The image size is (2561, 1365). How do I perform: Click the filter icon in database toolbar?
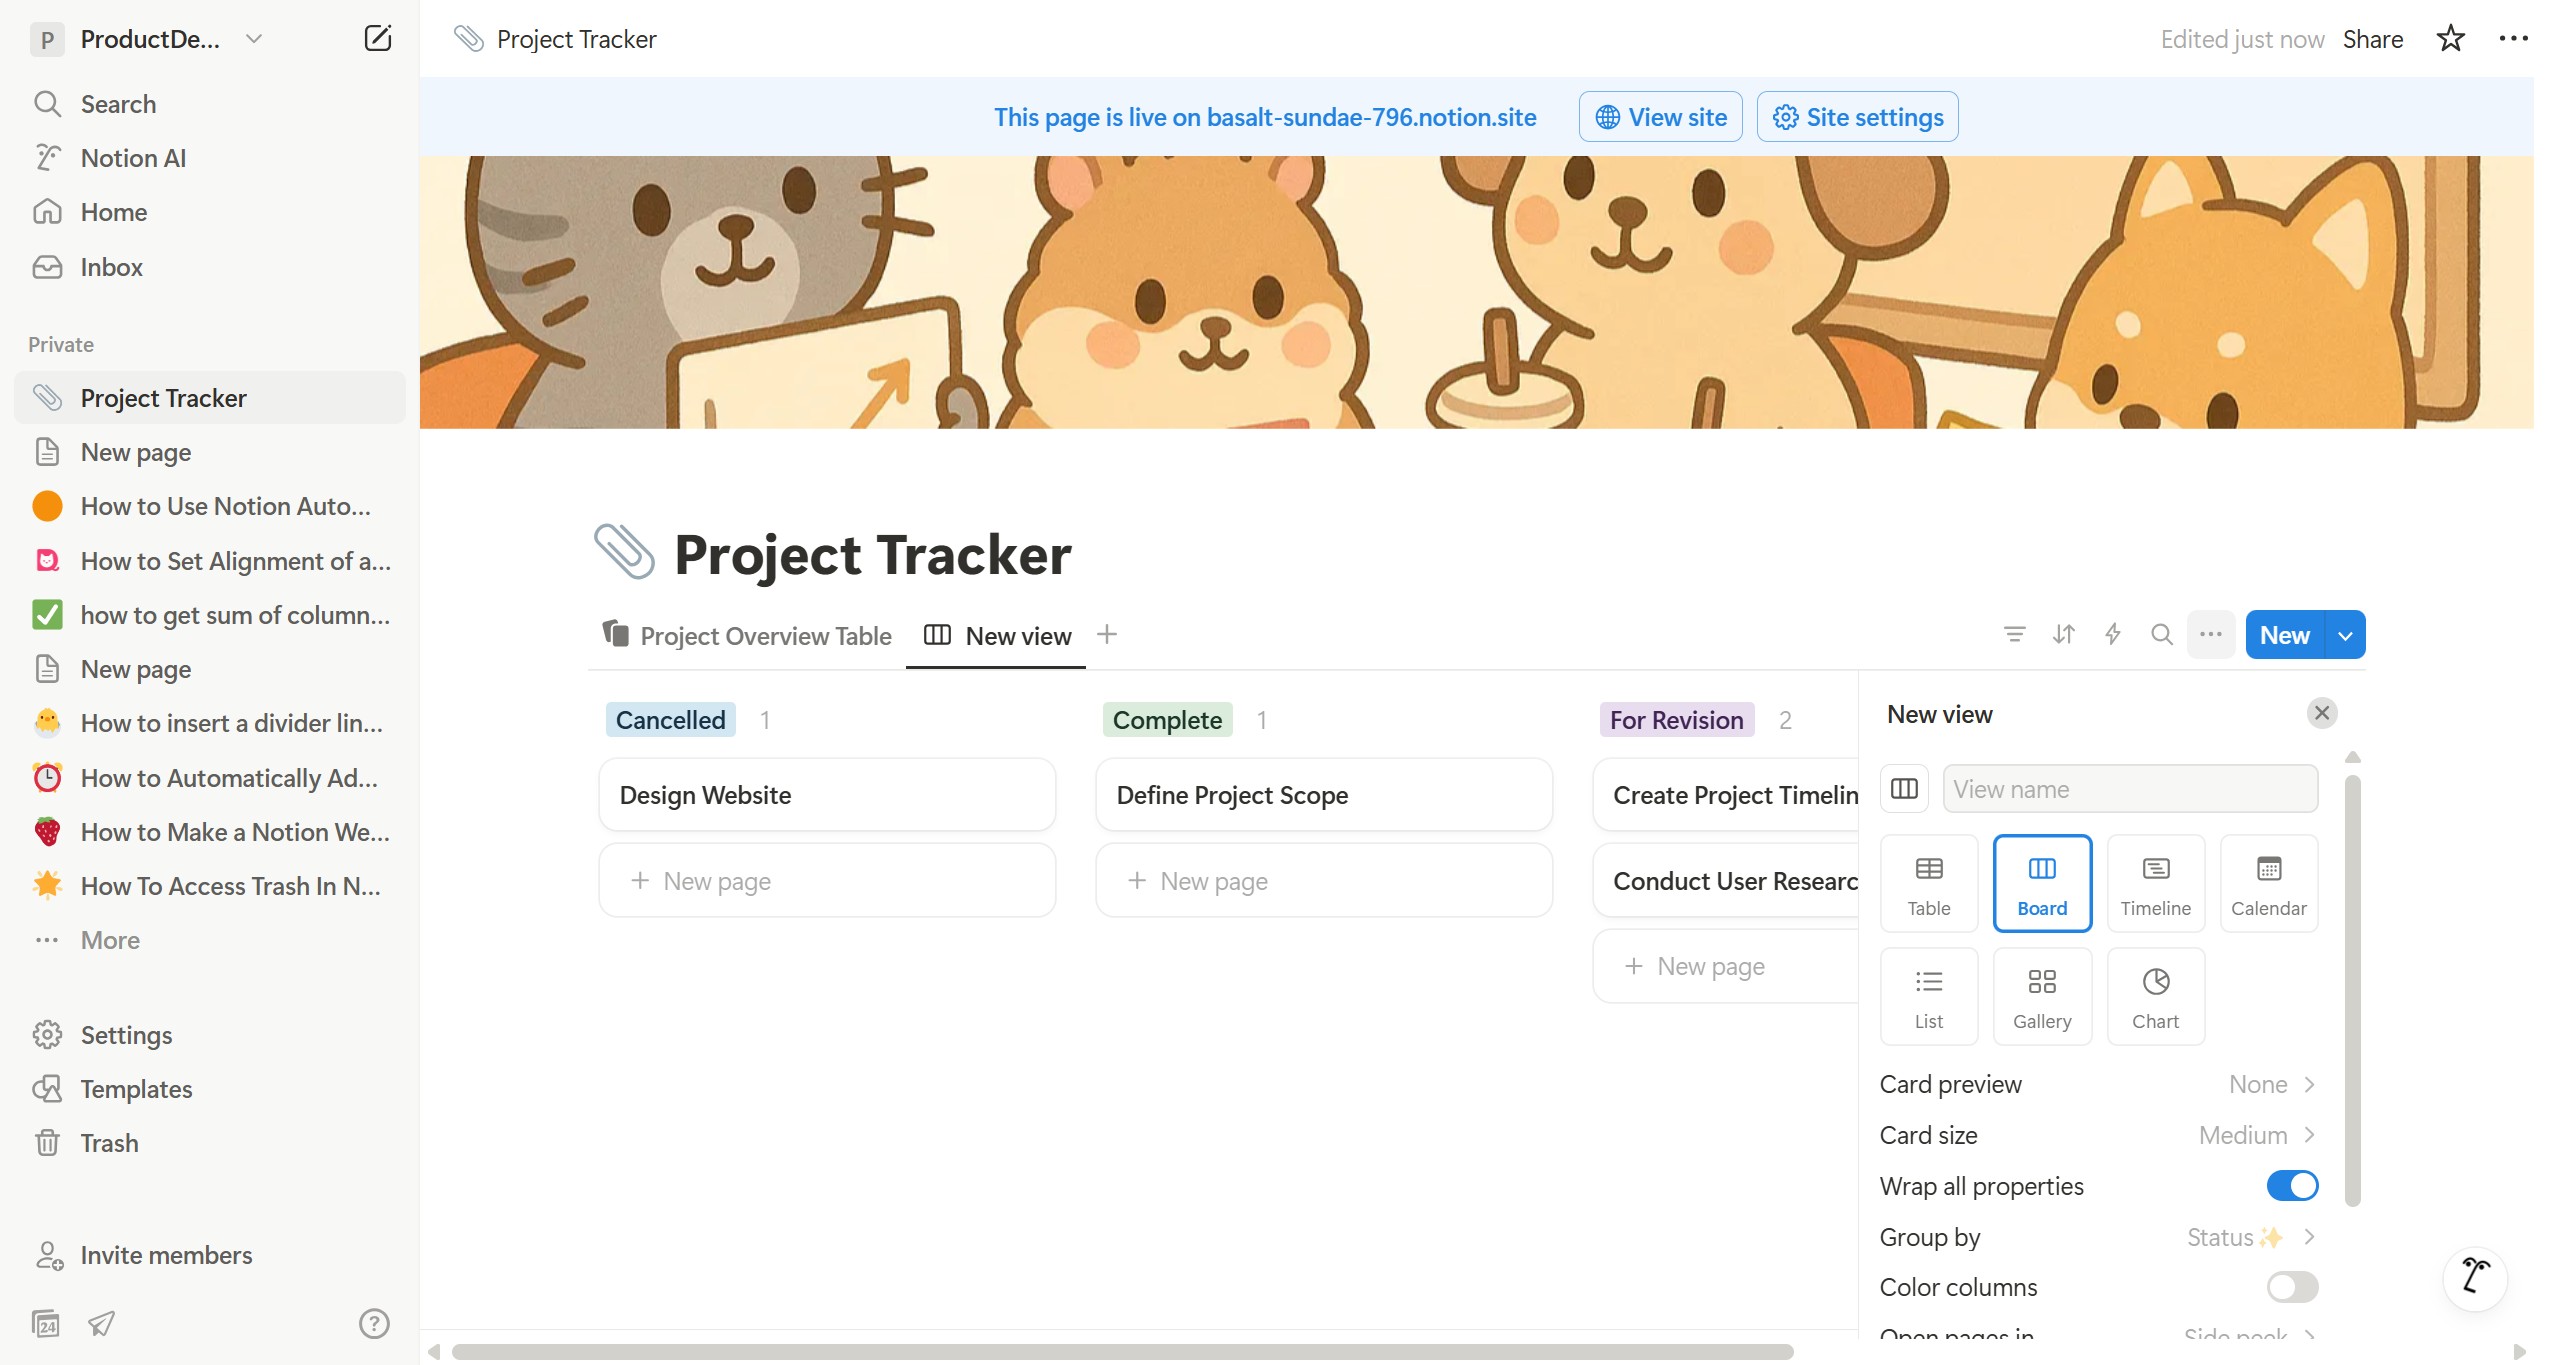click(x=2014, y=634)
